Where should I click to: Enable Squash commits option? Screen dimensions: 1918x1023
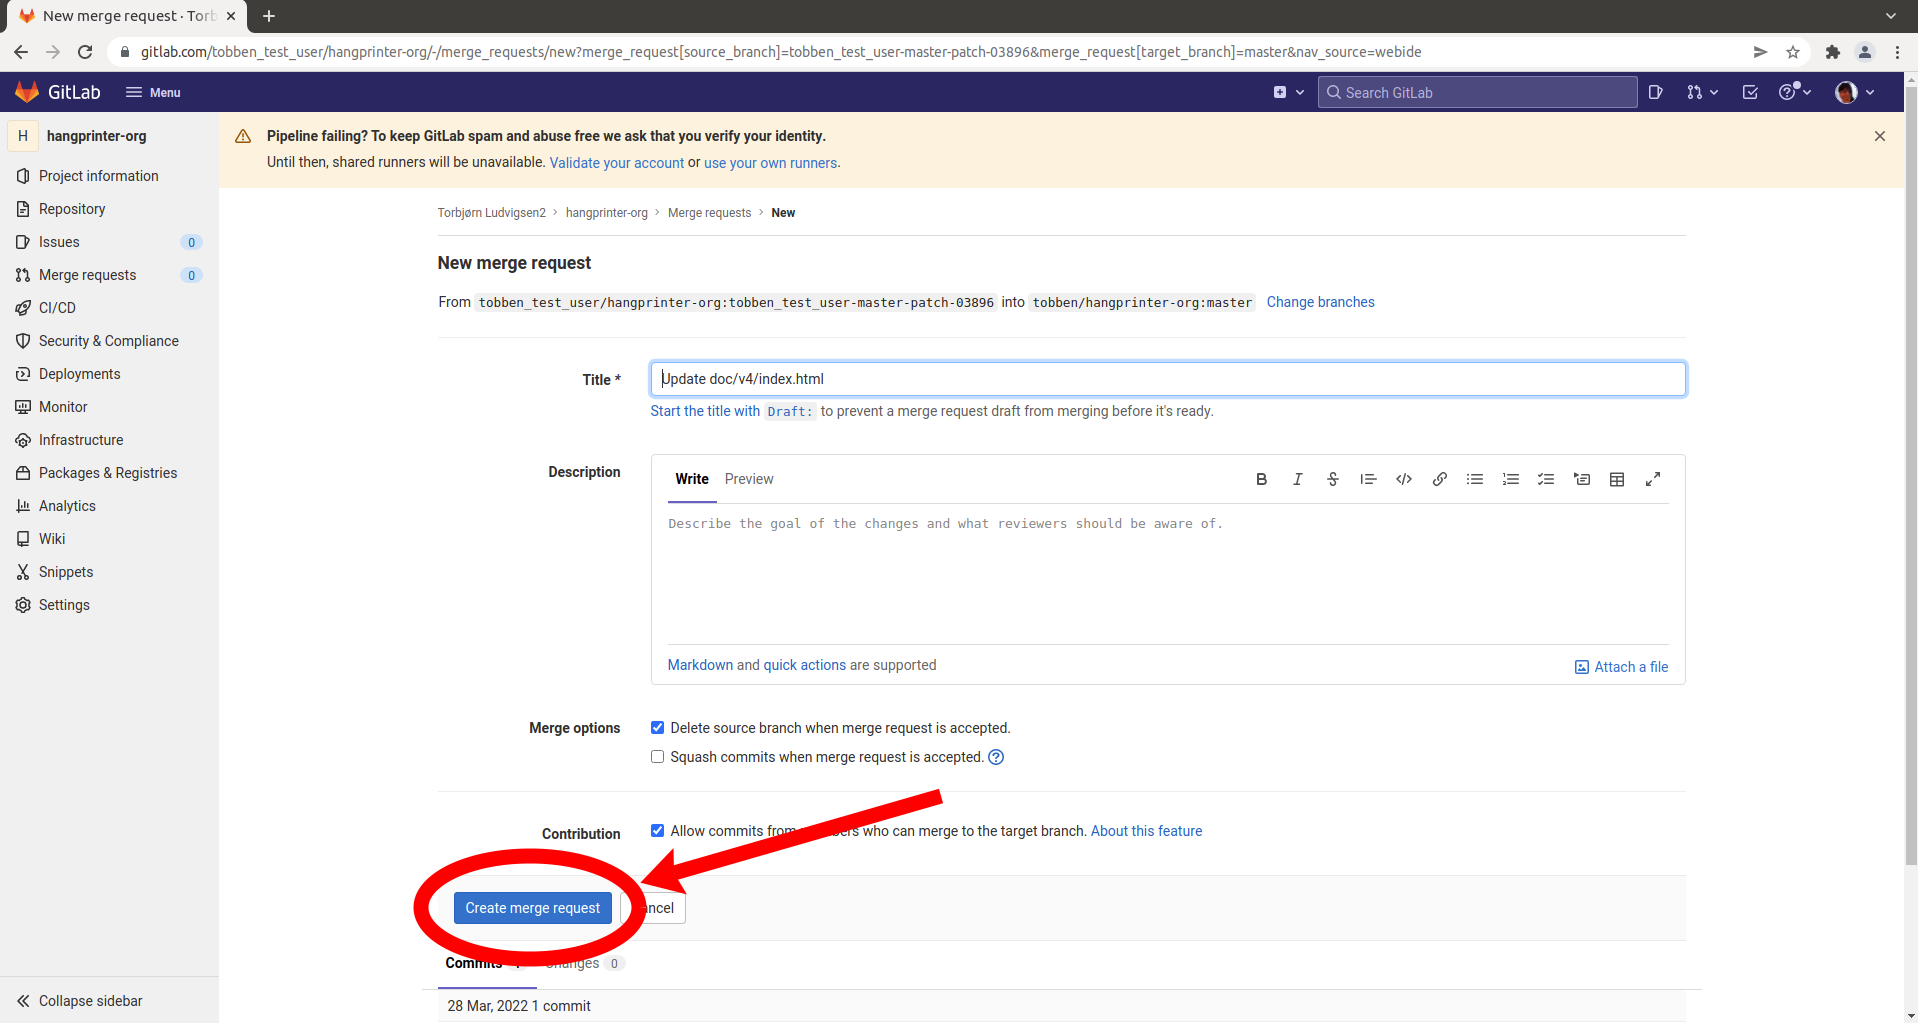pyautogui.click(x=657, y=757)
